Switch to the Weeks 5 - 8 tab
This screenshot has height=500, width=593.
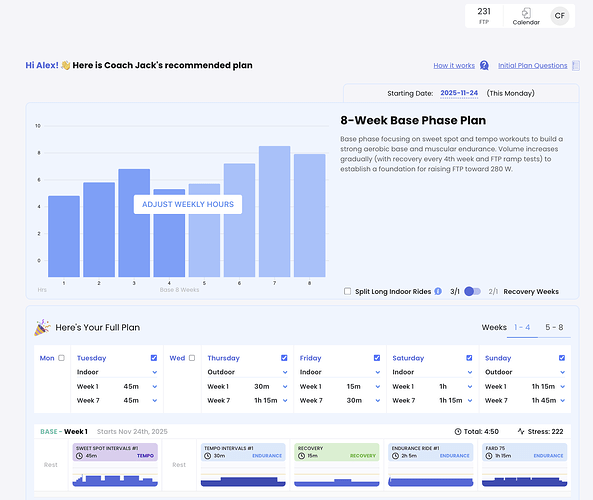click(x=554, y=327)
